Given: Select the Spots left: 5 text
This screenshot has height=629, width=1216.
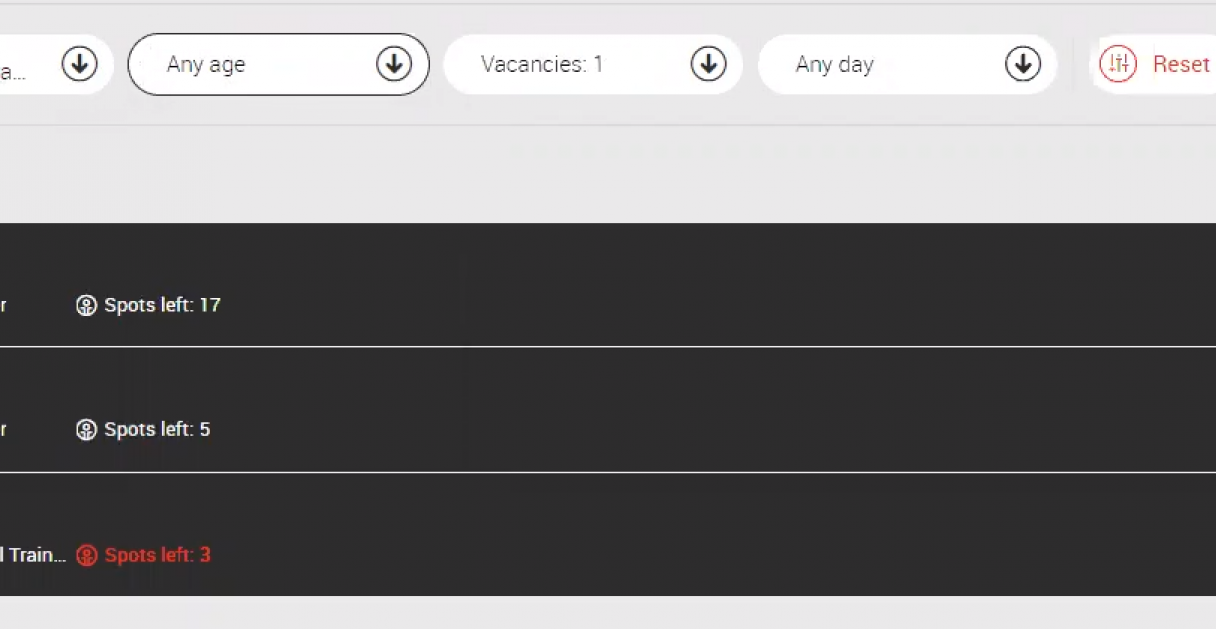Looking at the screenshot, I should [x=157, y=430].
